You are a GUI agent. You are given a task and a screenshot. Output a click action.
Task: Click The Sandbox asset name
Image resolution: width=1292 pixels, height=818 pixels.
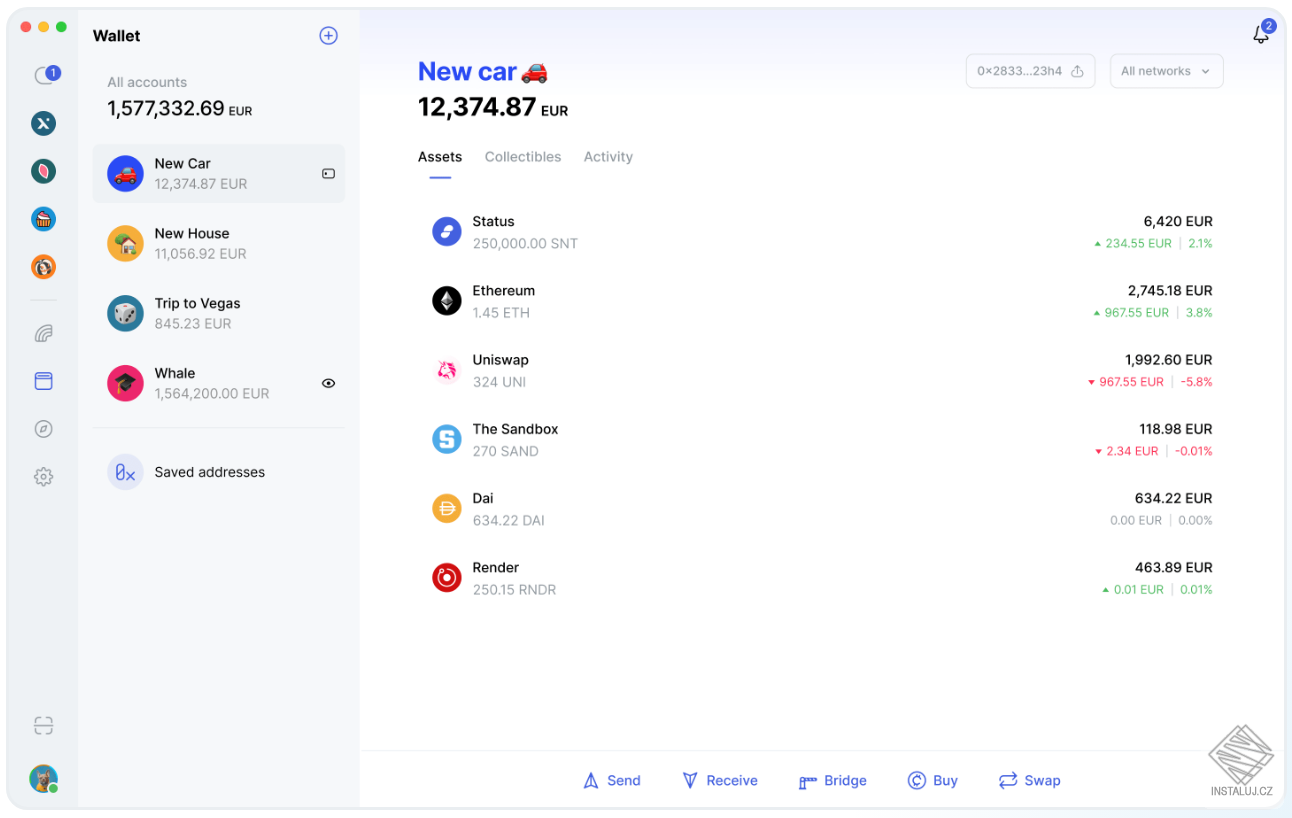coord(516,429)
